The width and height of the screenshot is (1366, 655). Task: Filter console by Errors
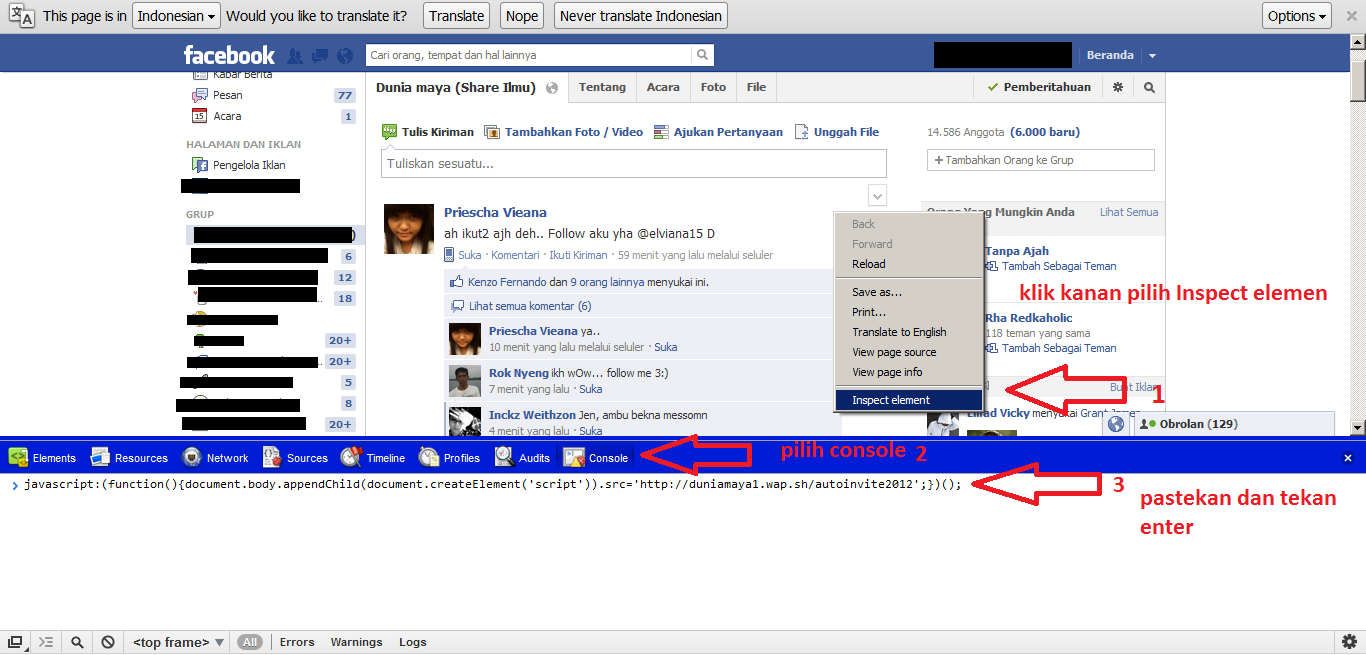[x=297, y=642]
